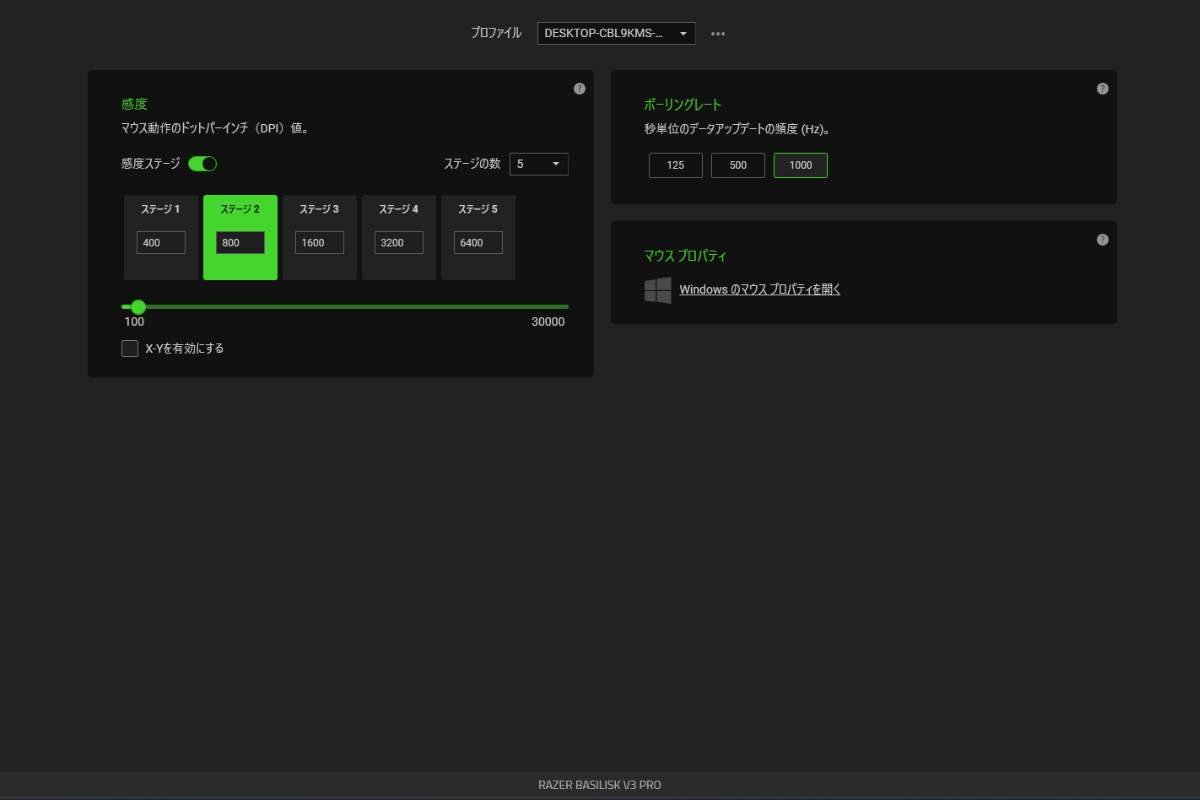Open help for the ポーリングレート panel

1102,88
